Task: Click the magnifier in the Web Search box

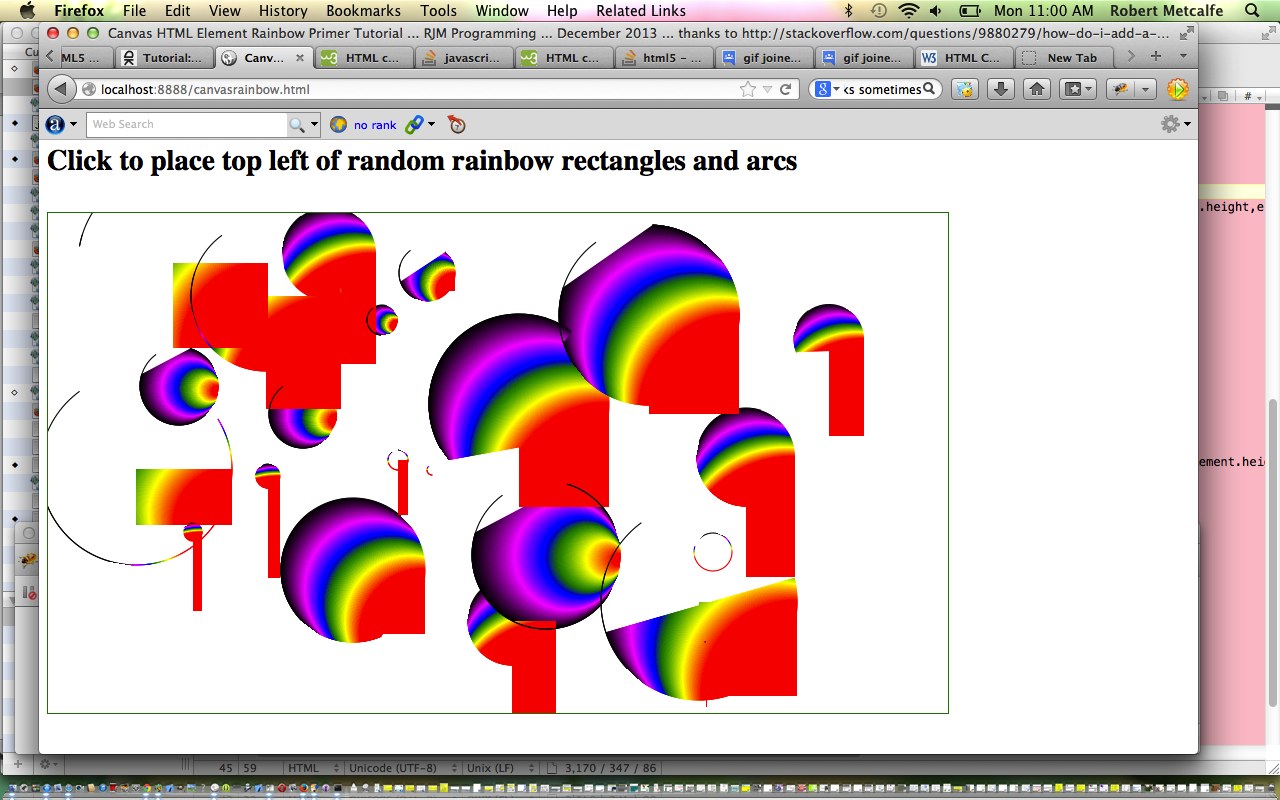Action: tap(297, 124)
